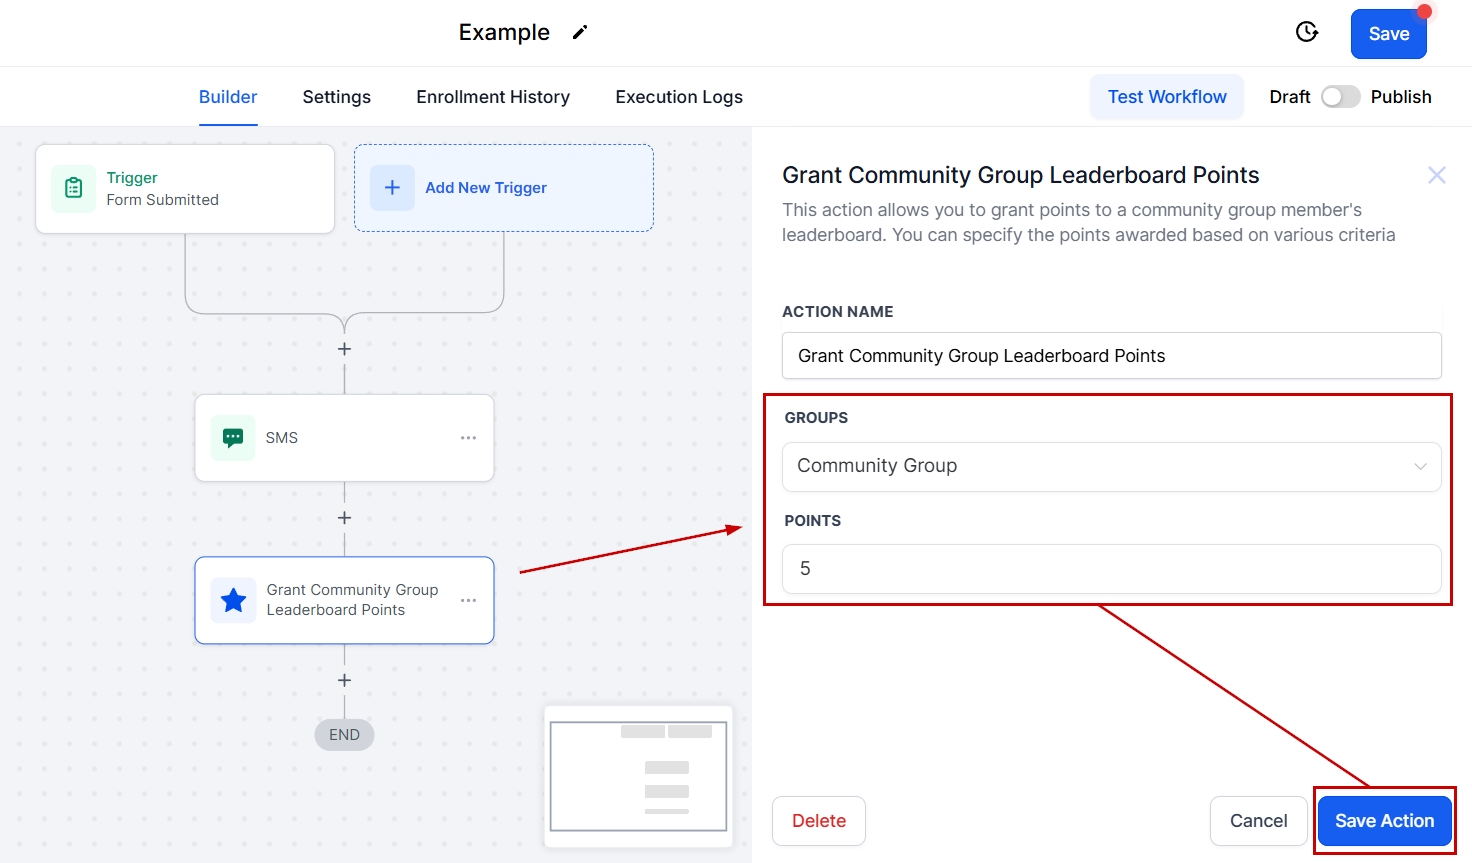Open the SMS node three-dot menu
1472x863 pixels.
tap(468, 438)
